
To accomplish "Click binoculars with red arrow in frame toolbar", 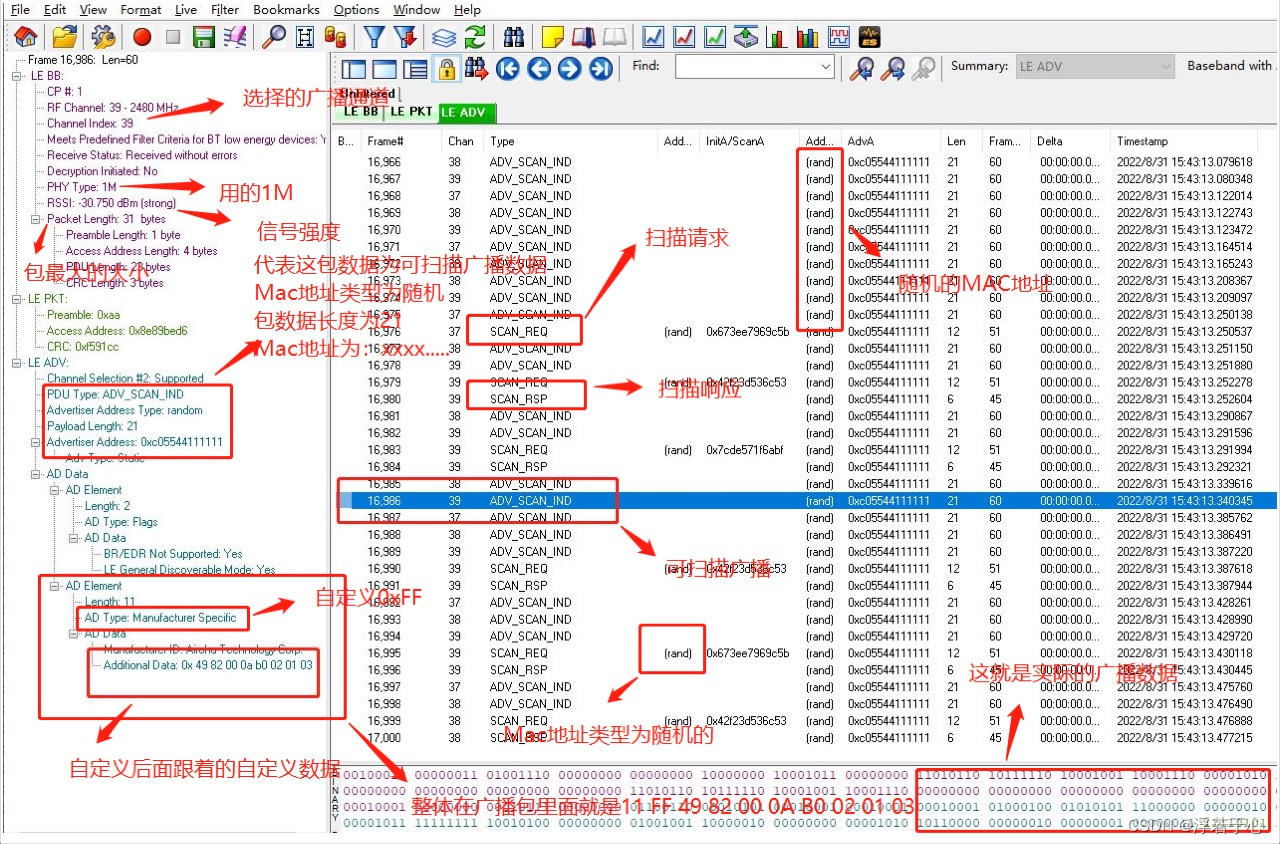I will pyautogui.click(x=477, y=68).
